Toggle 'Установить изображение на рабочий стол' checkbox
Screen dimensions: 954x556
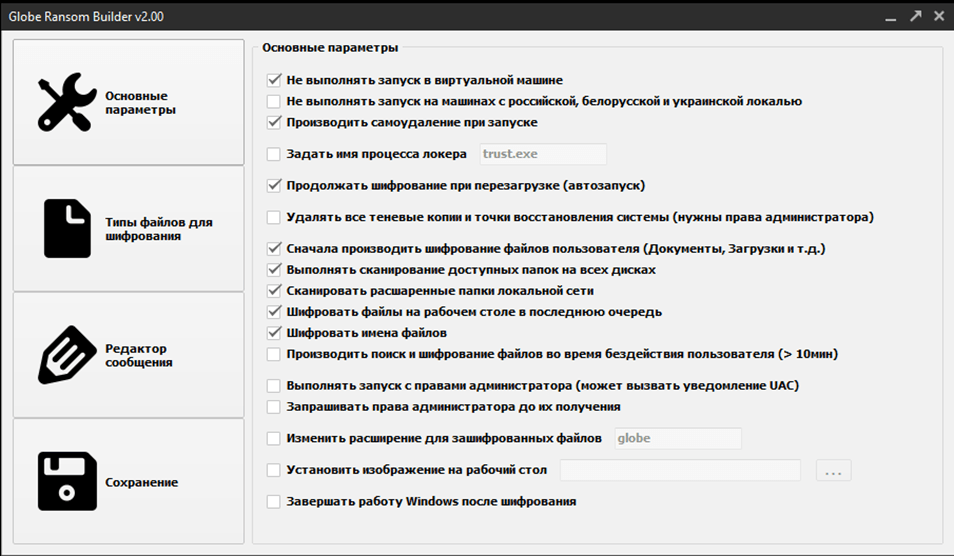(x=274, y=470)
